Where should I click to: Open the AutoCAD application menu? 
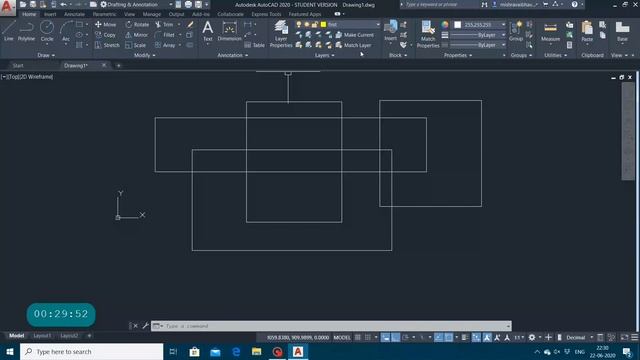click(x=8, y=7)
